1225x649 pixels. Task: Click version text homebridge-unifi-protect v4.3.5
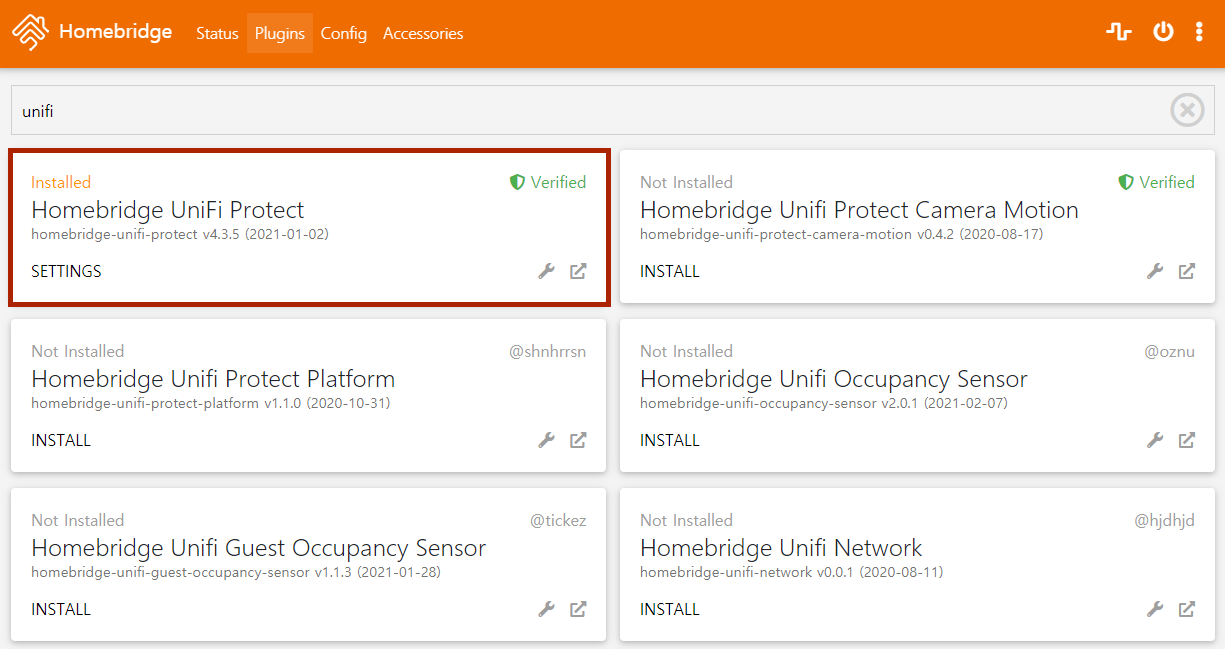180,235
